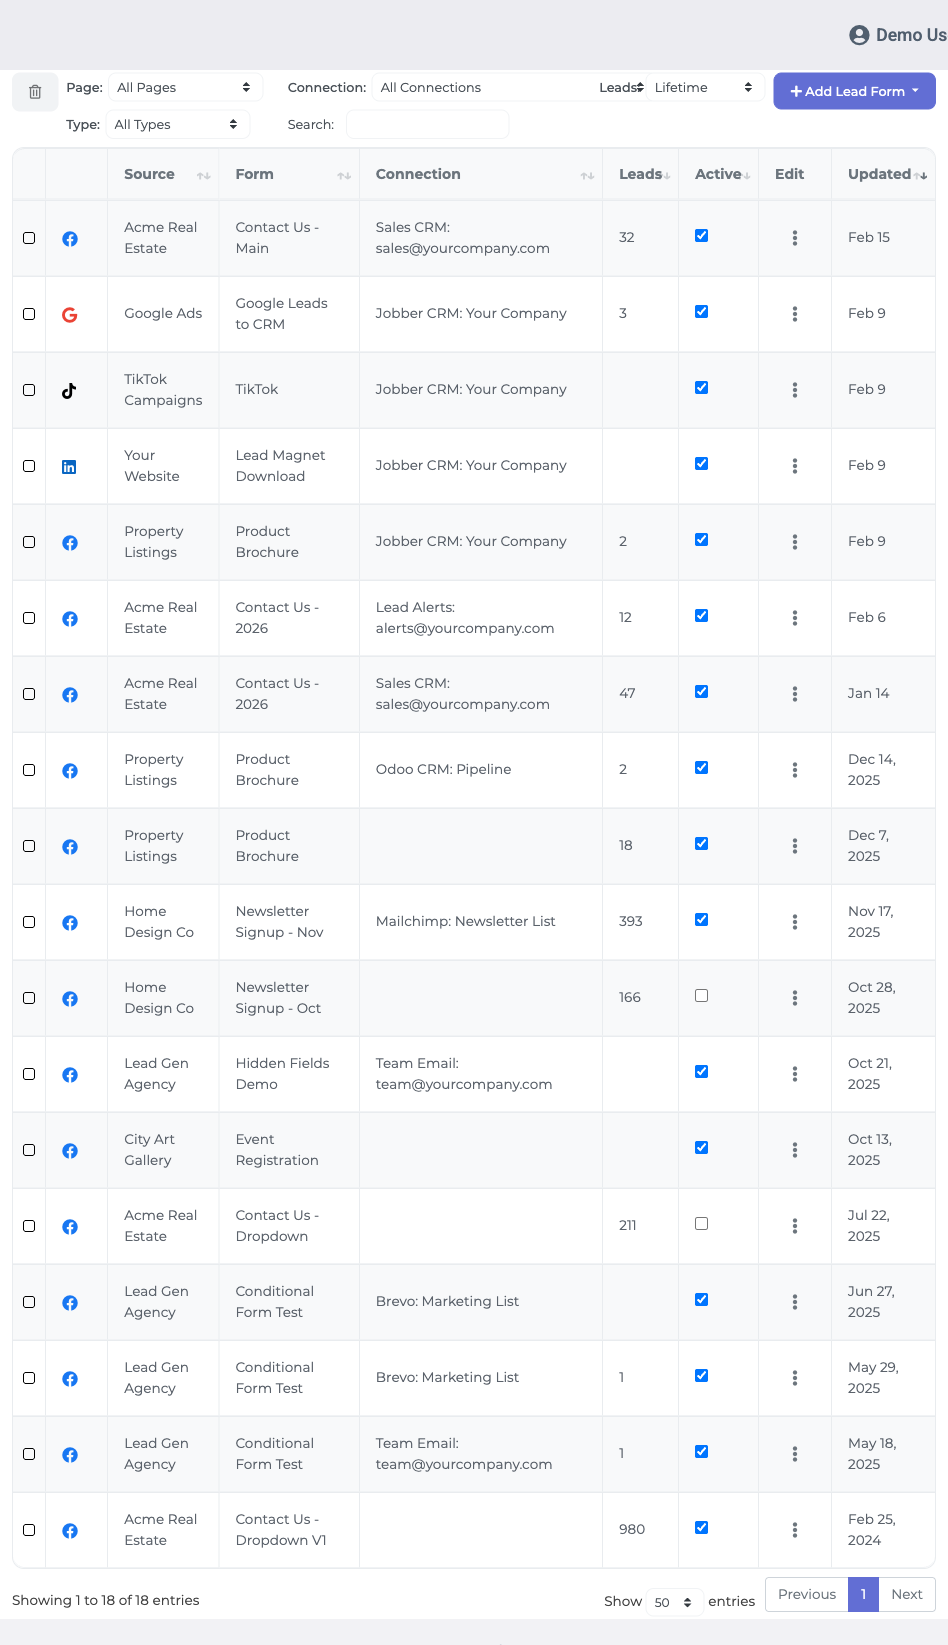Viewport: 948px width, 1645px height.
Task: Click the '393' leads count
Action: (631, 921)
